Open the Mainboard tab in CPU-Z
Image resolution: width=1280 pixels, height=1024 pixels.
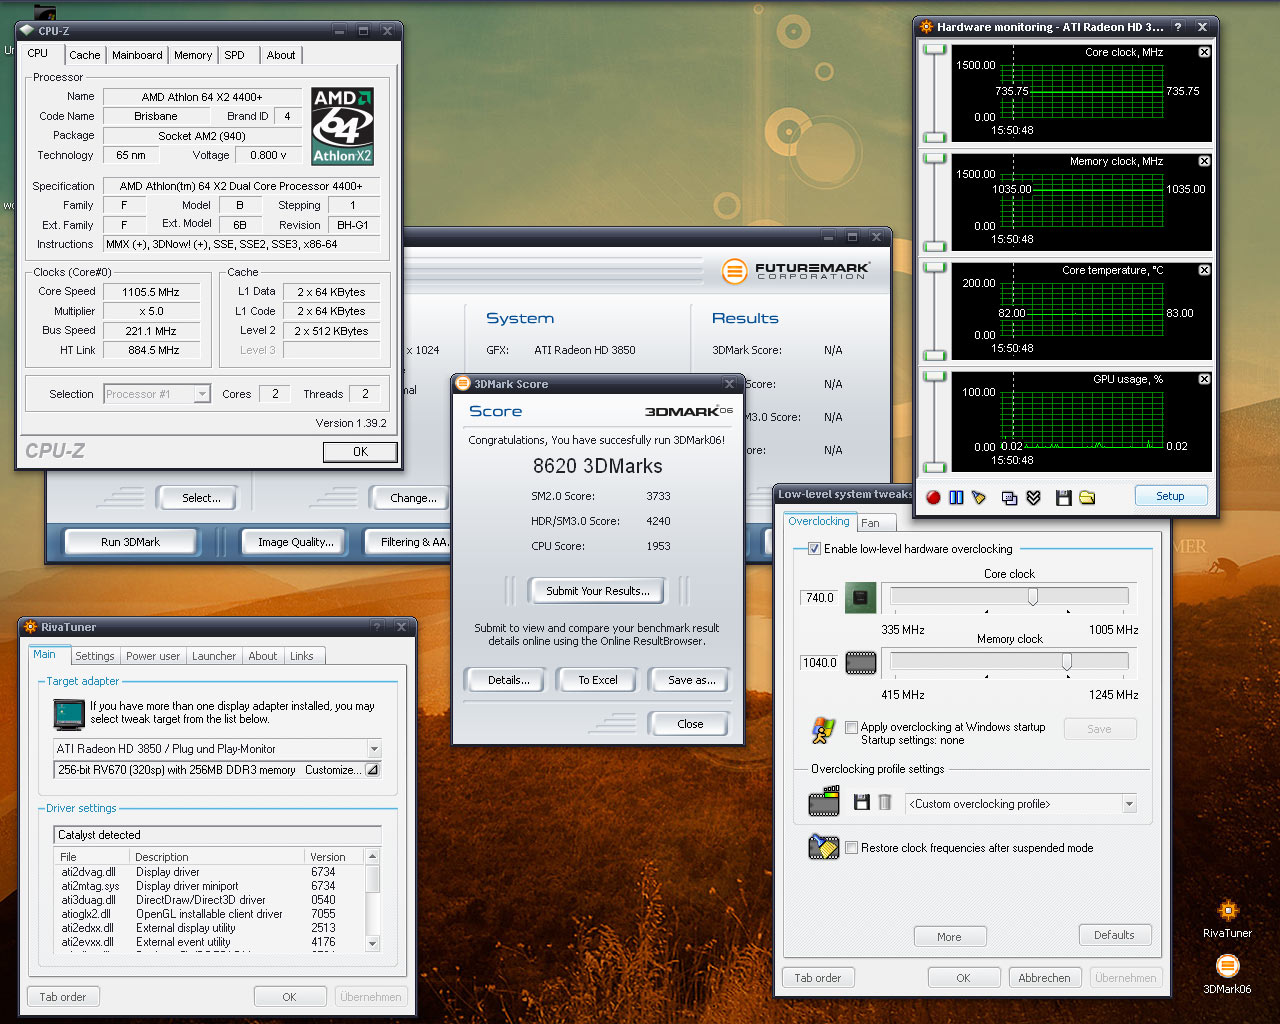pos(137,55)
